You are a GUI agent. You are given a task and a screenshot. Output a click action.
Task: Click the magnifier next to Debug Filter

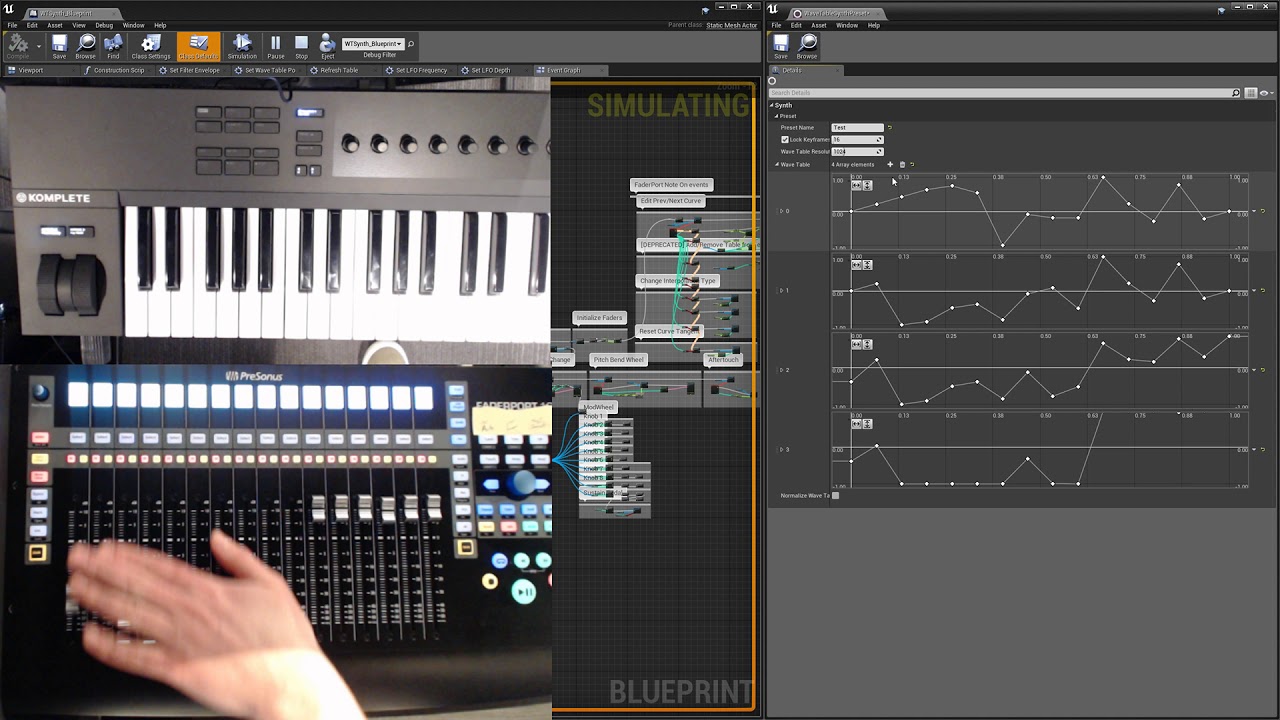pos(411,44)
